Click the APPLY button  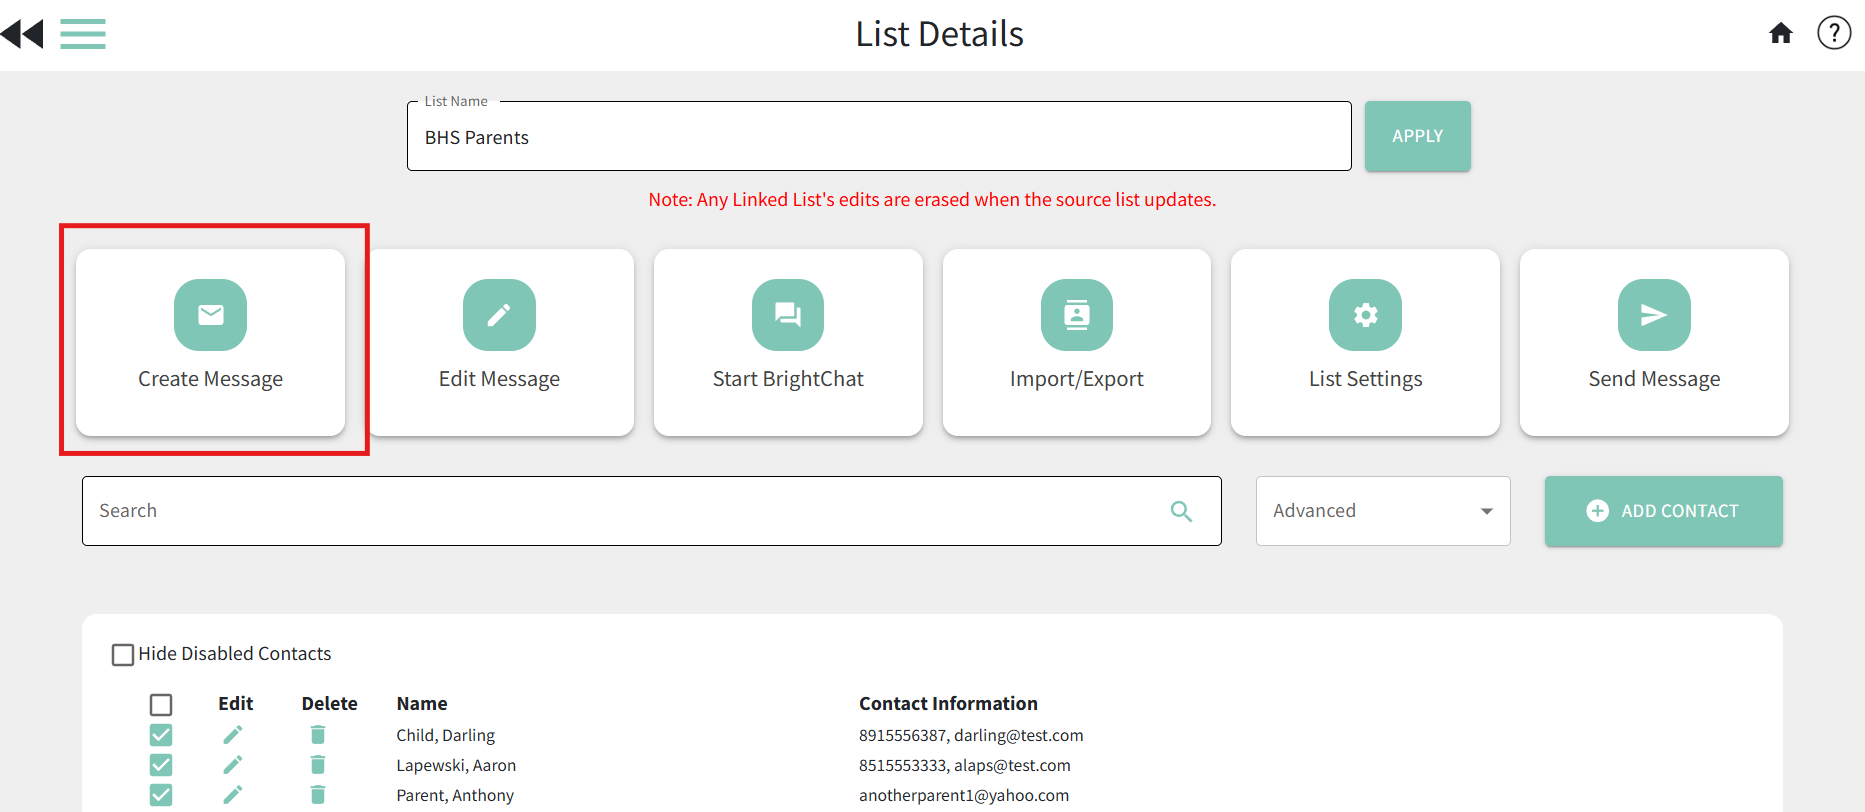(1417, 136)
